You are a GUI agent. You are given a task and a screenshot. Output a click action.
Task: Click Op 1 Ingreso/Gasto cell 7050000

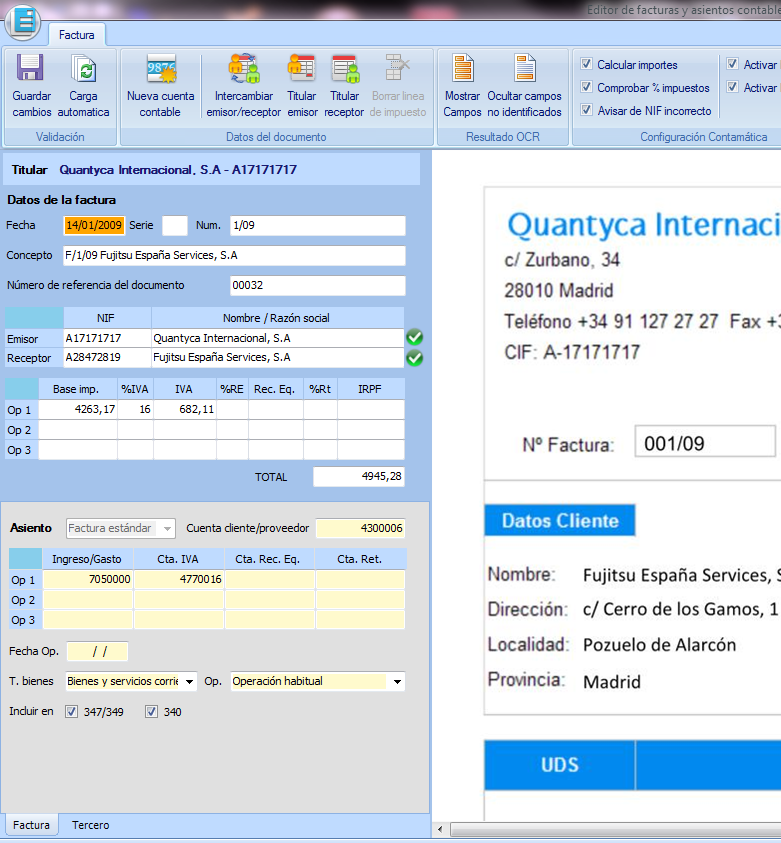(88, 580)
